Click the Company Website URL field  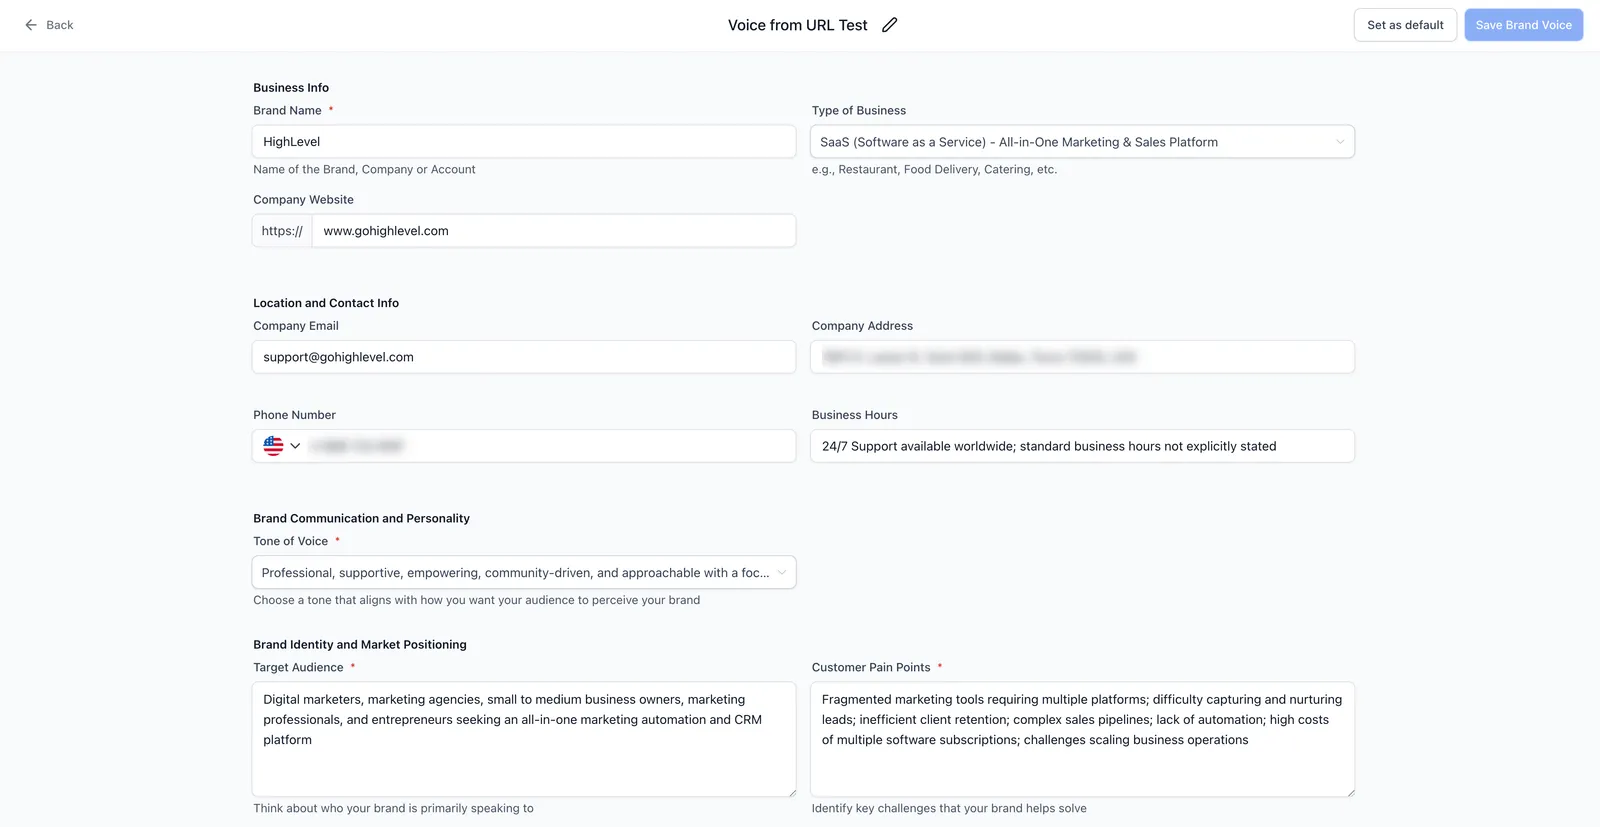tap(554, 231)
